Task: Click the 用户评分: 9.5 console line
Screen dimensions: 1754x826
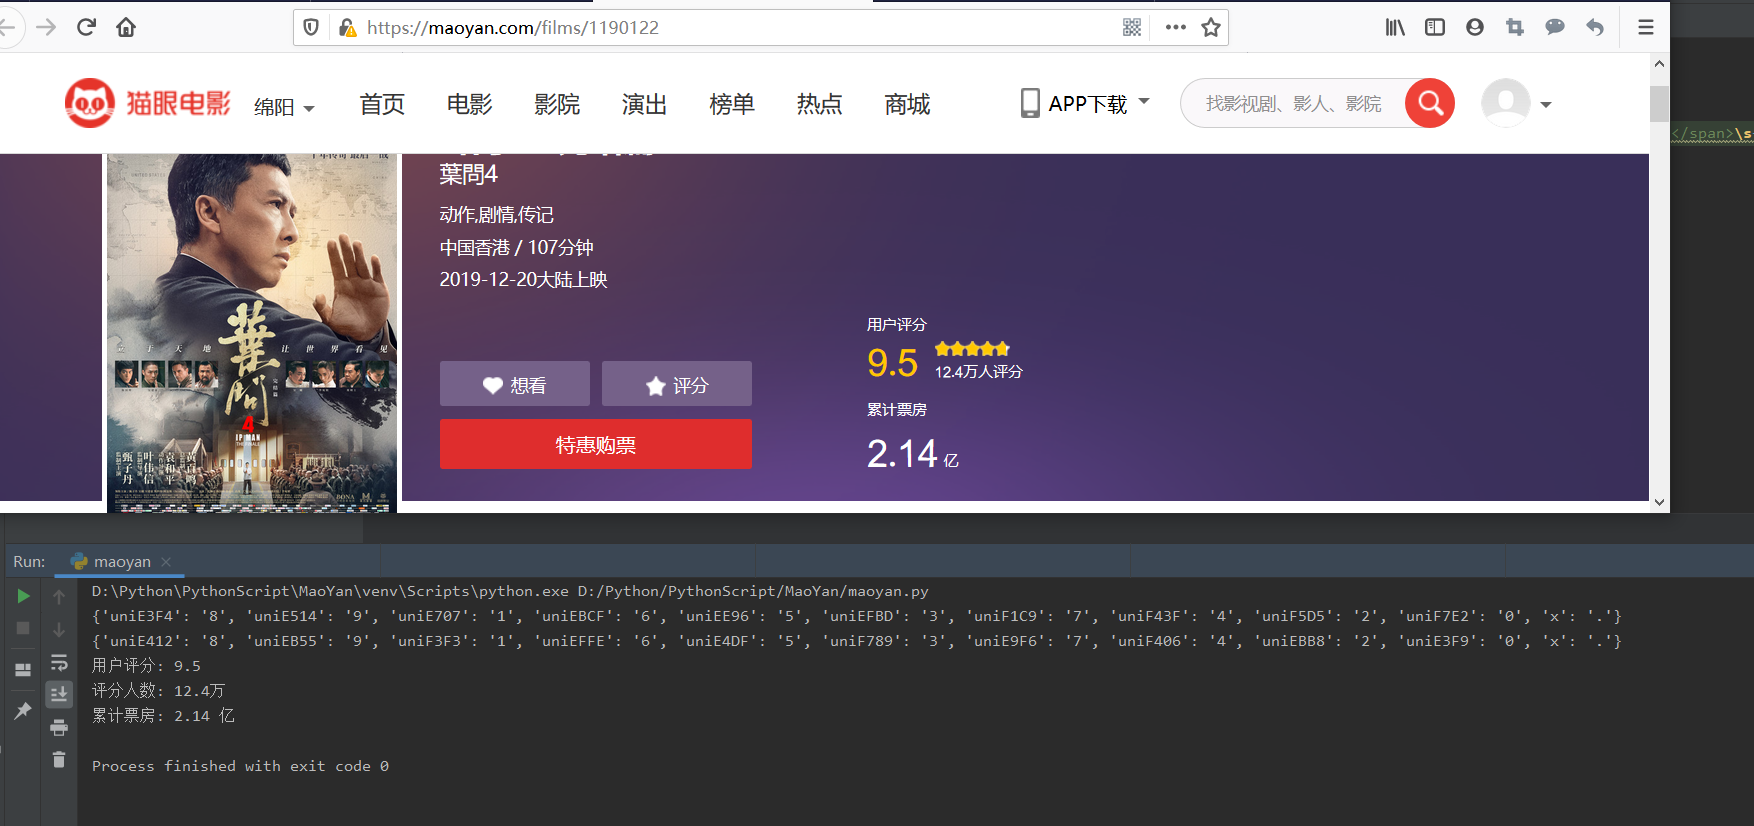Action: pos(146,666)
